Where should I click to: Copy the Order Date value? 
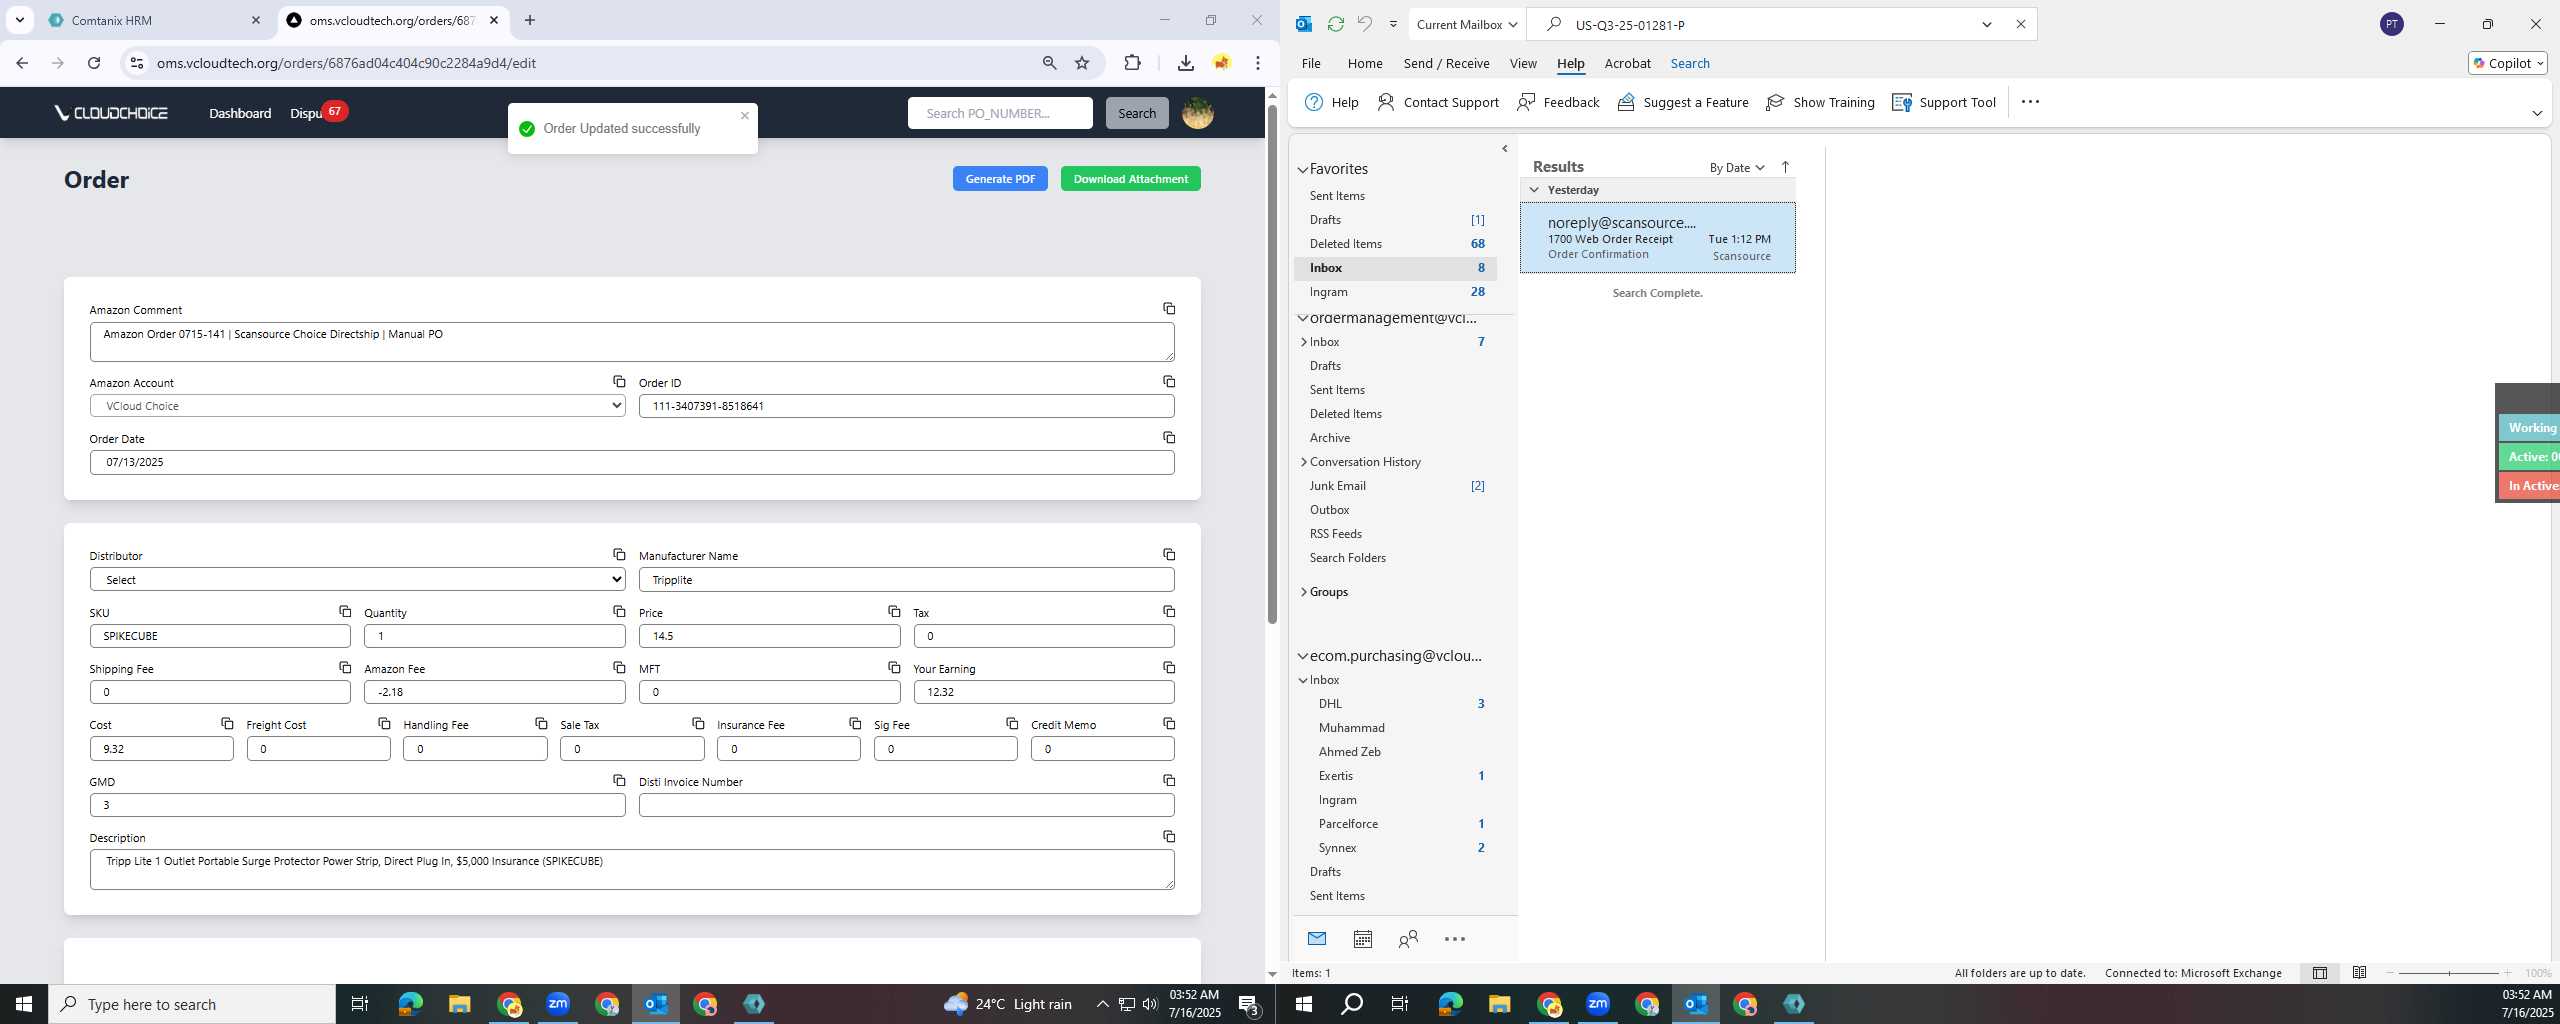(x=1168, y=438)
